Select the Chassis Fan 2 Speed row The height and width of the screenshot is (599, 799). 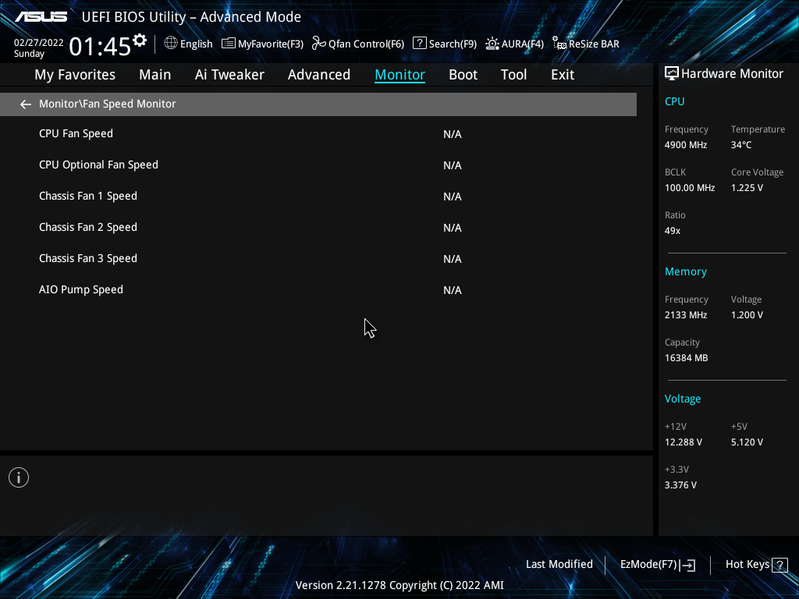pos(318,227)
